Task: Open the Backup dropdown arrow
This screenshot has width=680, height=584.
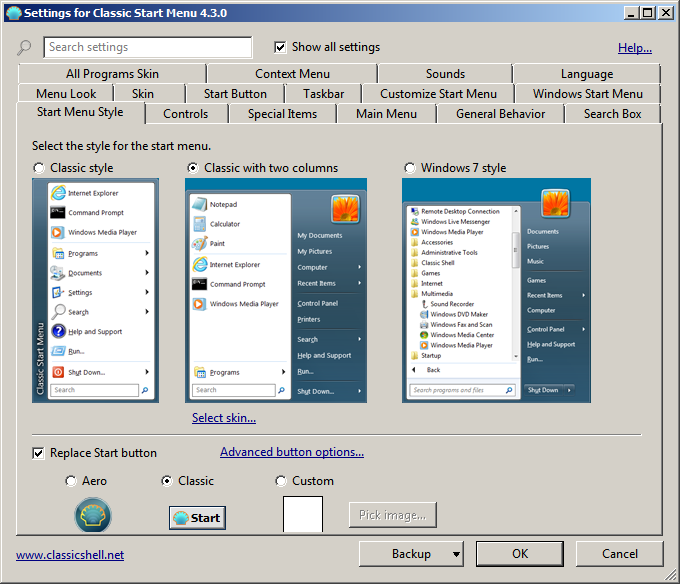Action: (x=456, y=554)
